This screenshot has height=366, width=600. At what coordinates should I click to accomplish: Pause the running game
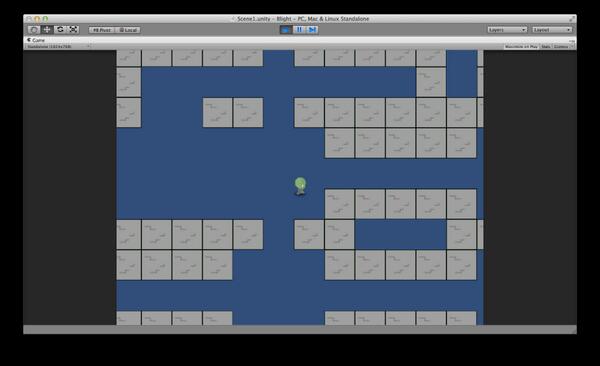(299, 29)
